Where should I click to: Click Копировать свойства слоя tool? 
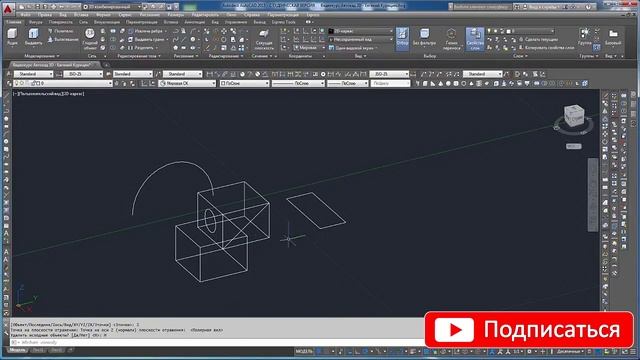(547, 48)
